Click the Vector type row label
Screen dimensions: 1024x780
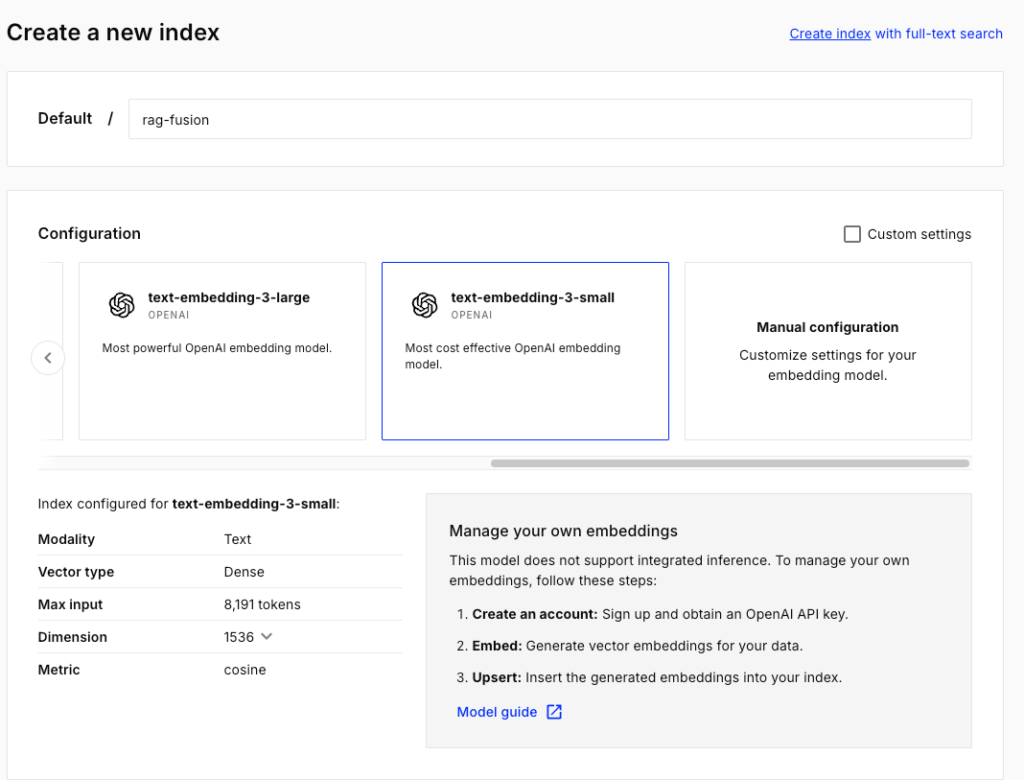tap(76, 572)
